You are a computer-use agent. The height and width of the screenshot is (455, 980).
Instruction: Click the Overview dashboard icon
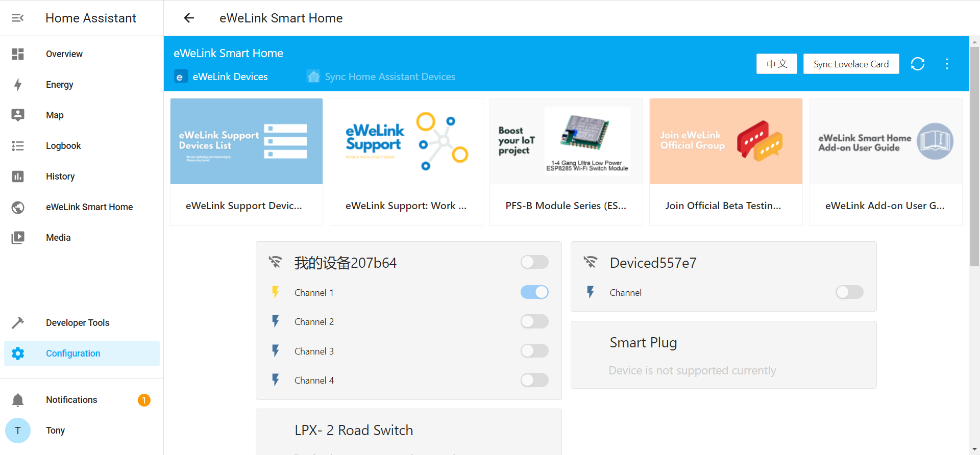click(x=18, y=54)
